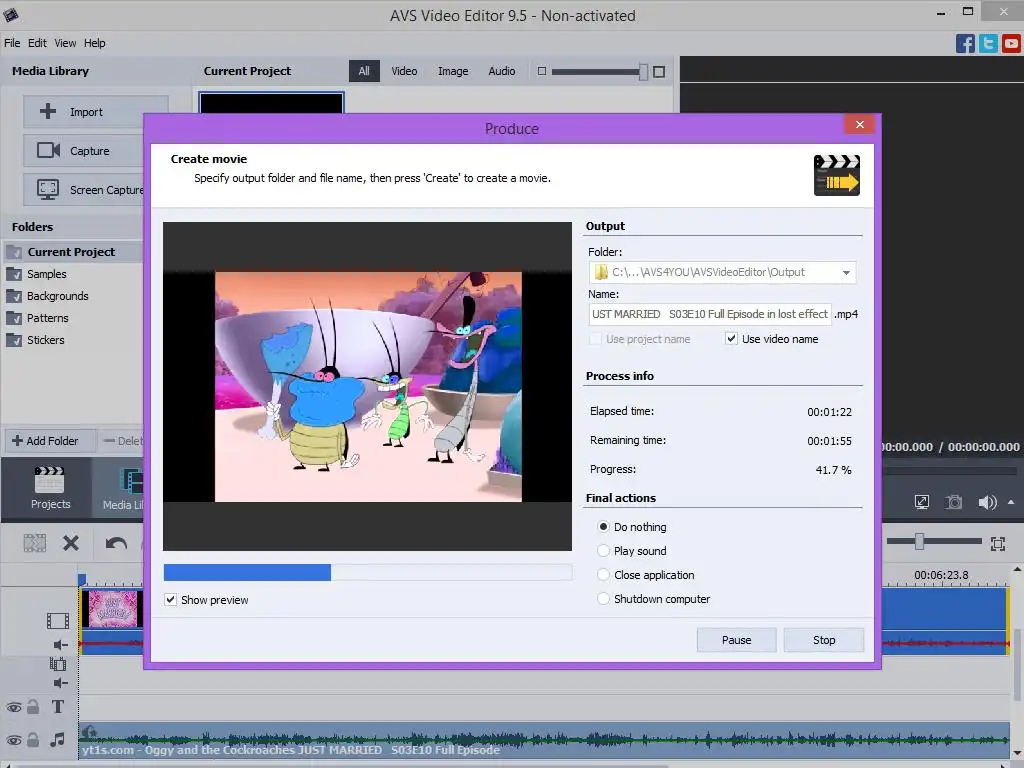
Task: Click the delete X icon in timeline toolbar
Action: point(71,543)
